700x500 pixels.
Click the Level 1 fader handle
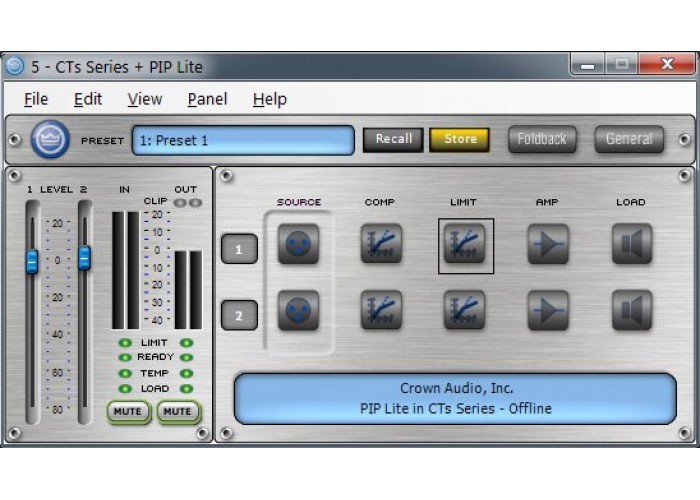32,262
